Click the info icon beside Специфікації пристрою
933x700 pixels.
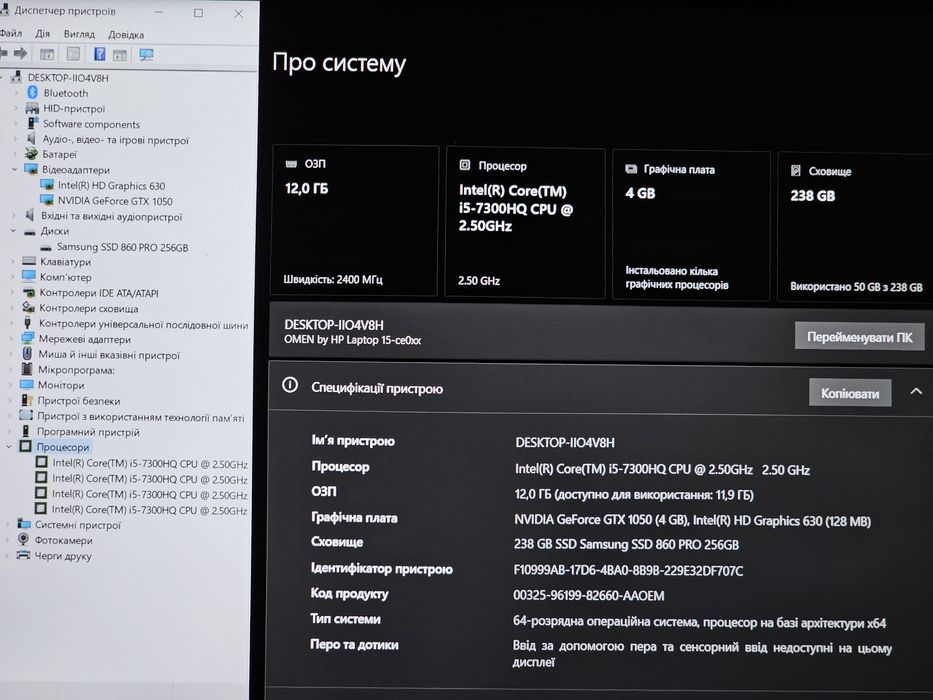pyautogui.click(x=290, y=385)
